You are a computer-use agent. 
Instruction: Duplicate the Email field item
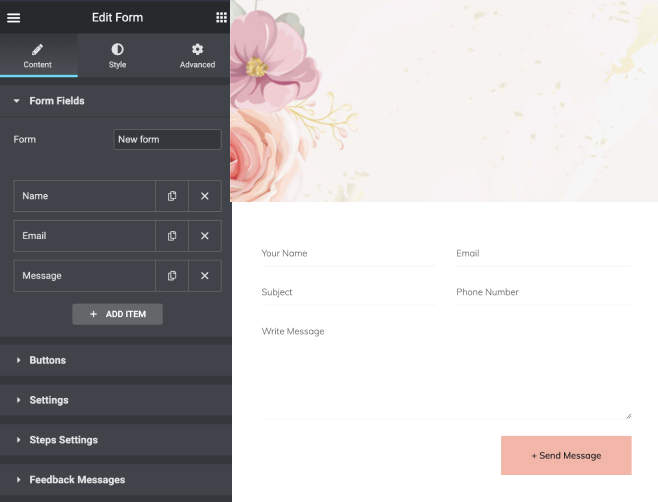[x=172, y=236]
